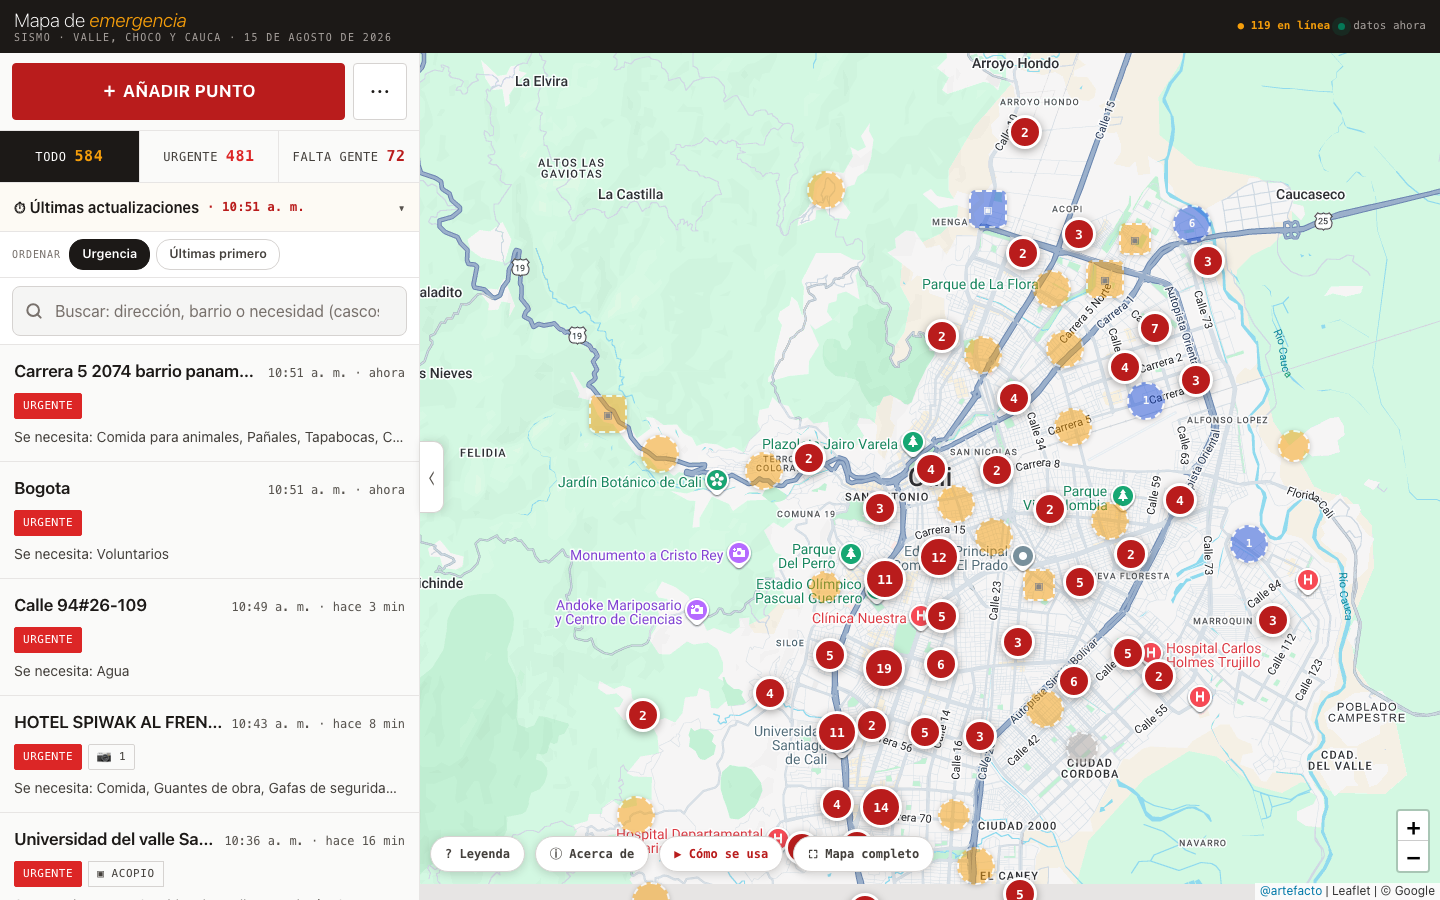This screenshot has height=900, width=1440.
Task: Click the Añadir Punto button
Action: (x=178, y=91)
